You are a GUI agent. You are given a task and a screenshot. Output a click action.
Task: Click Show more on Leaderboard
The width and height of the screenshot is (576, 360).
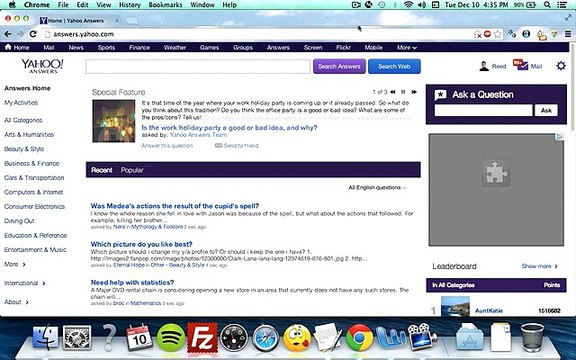(x=539, y=266)
